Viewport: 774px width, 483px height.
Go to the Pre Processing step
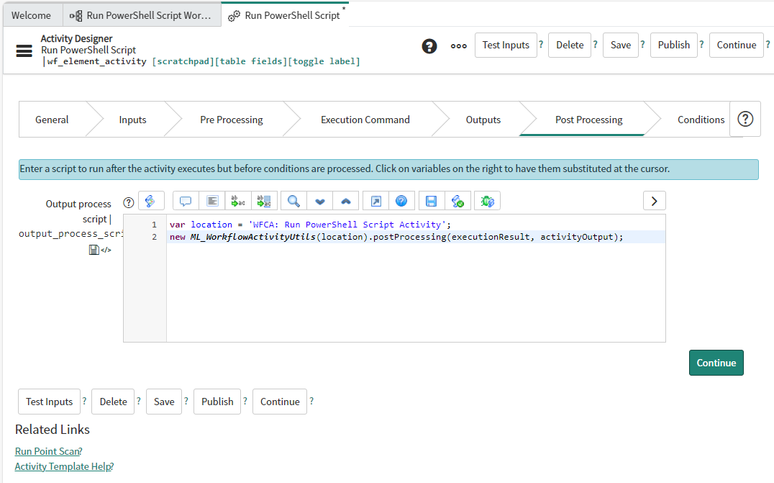point(232,120)
